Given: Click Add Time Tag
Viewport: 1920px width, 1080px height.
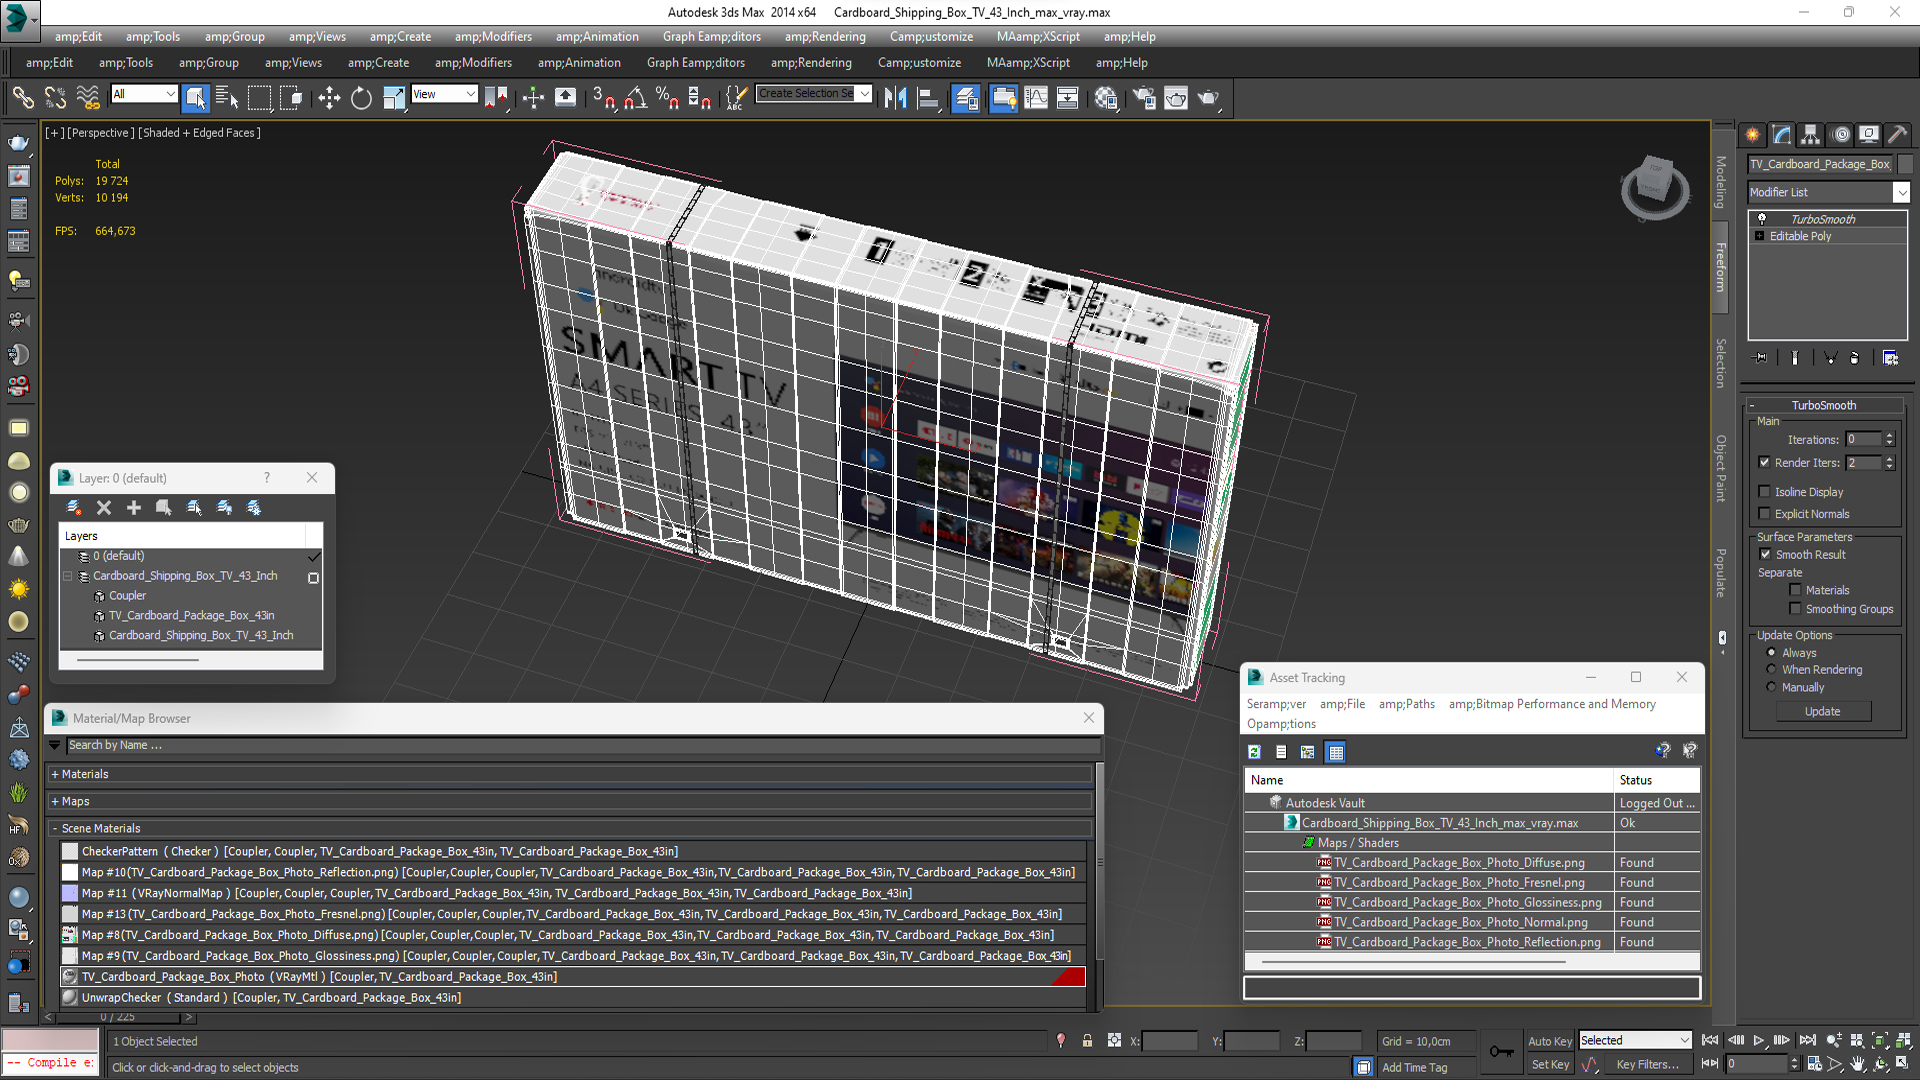Looking at the screenshot, I should [x=1414, y=1067].
